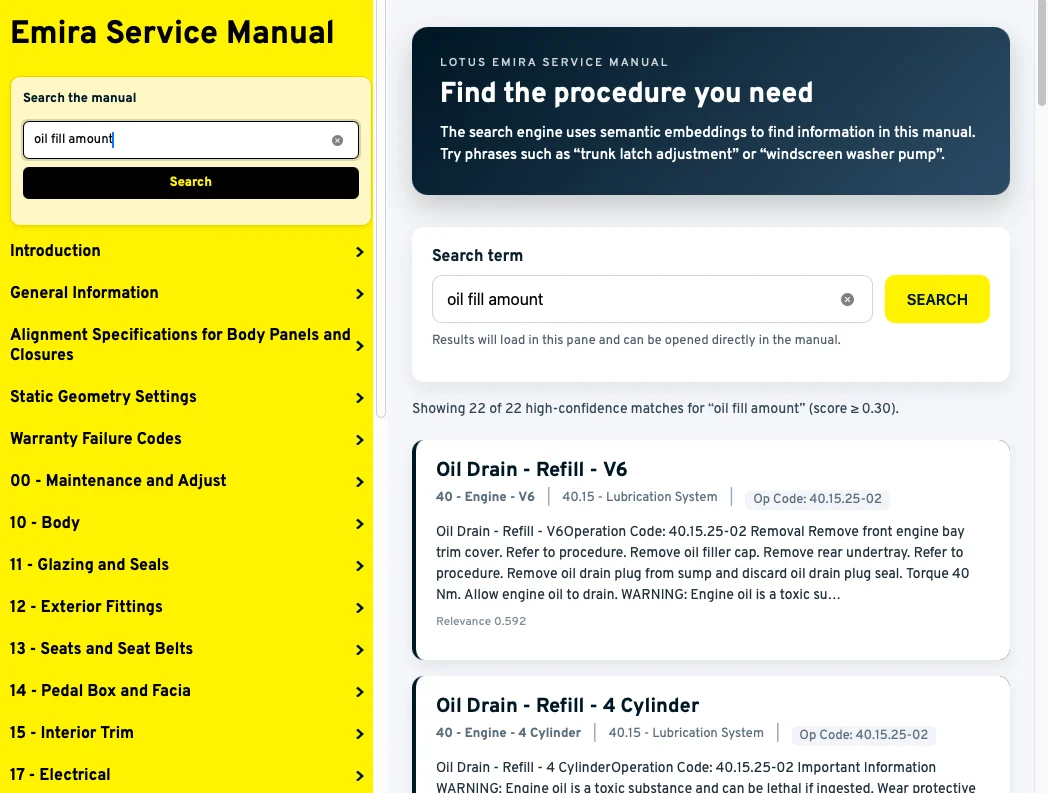
Task: Click the sidebar vertical scrollbar
Action: (x=380, y=200)
